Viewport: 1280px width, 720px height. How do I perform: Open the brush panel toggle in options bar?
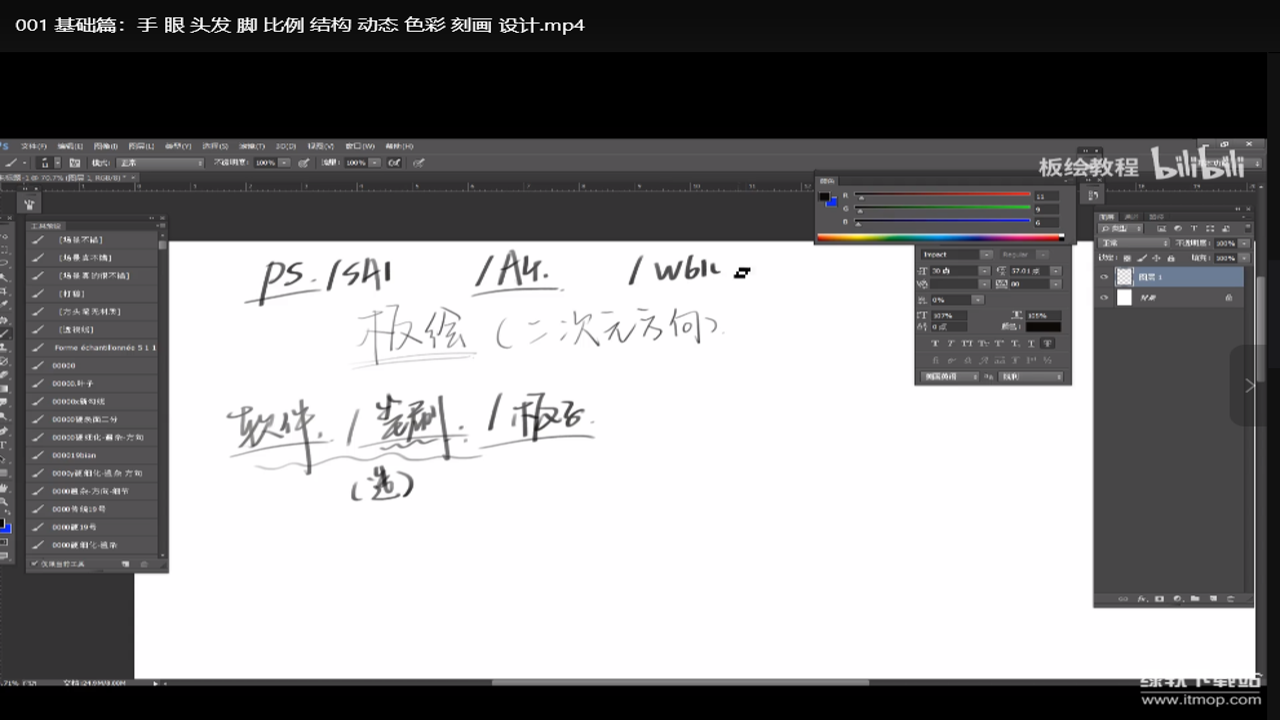point(74,162)
